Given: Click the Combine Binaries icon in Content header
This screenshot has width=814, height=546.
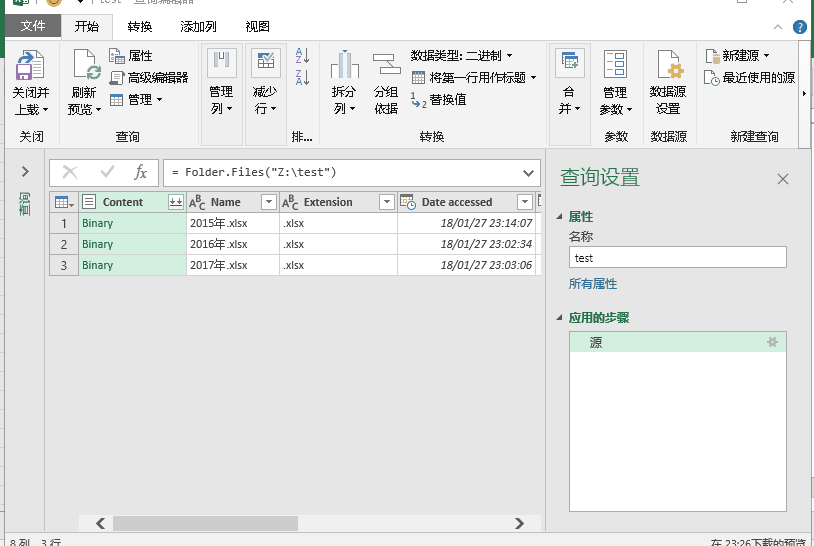Looking at the screenshot, I should [176, 202].
